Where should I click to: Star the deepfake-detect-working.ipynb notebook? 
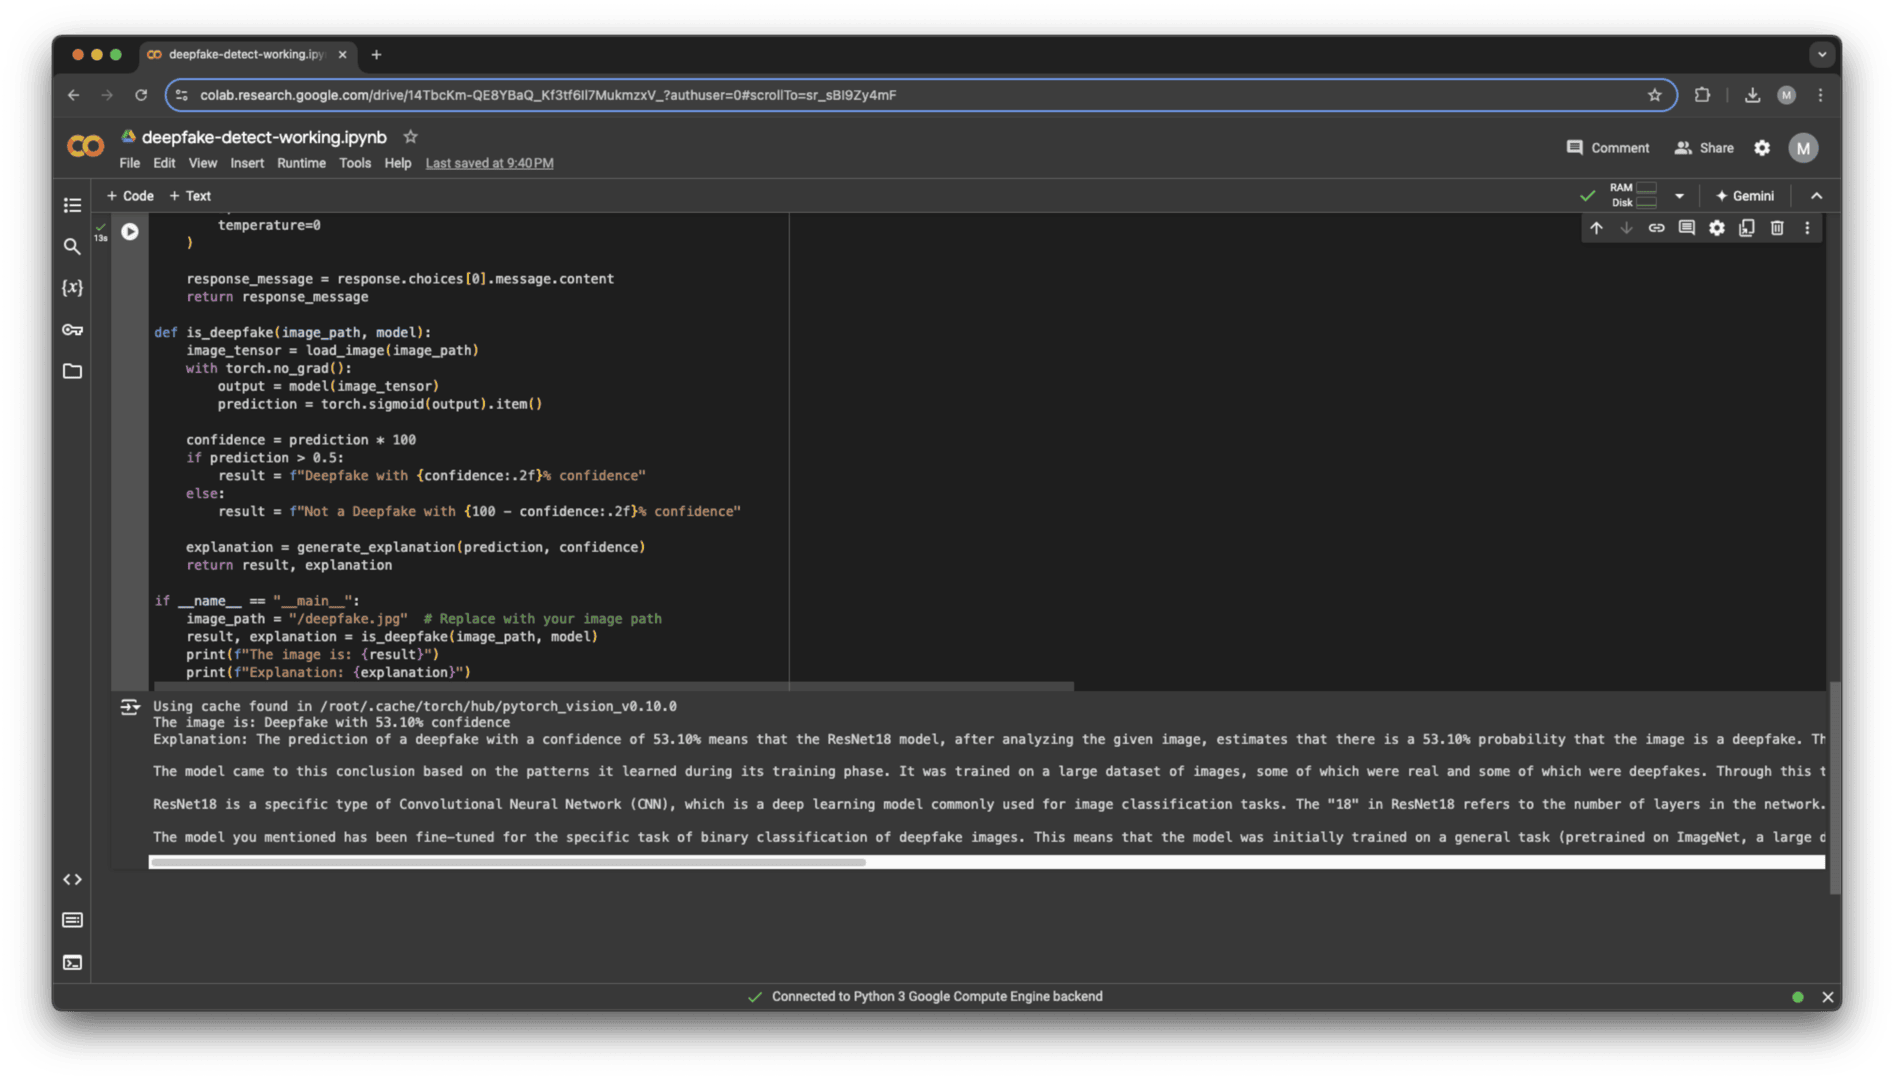[x=410, y=137]
